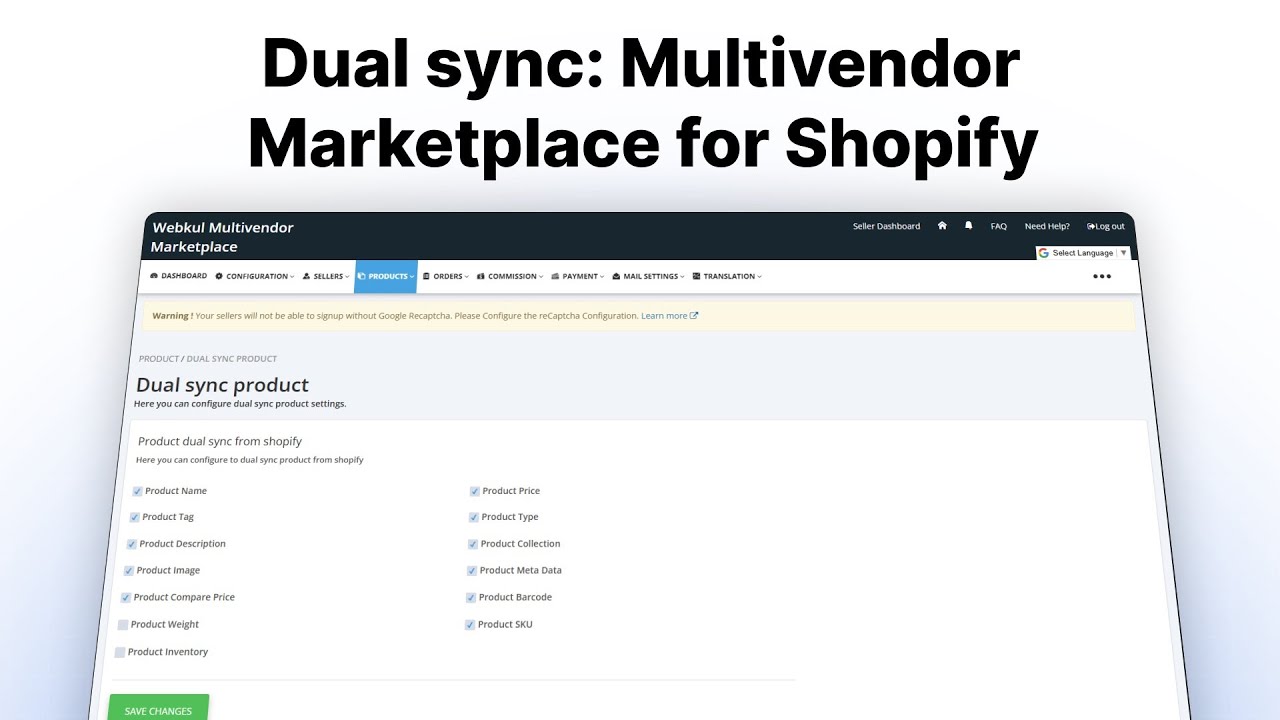Follow the Learn more link
Screen dimensions: 1280x720
(664, 316)
